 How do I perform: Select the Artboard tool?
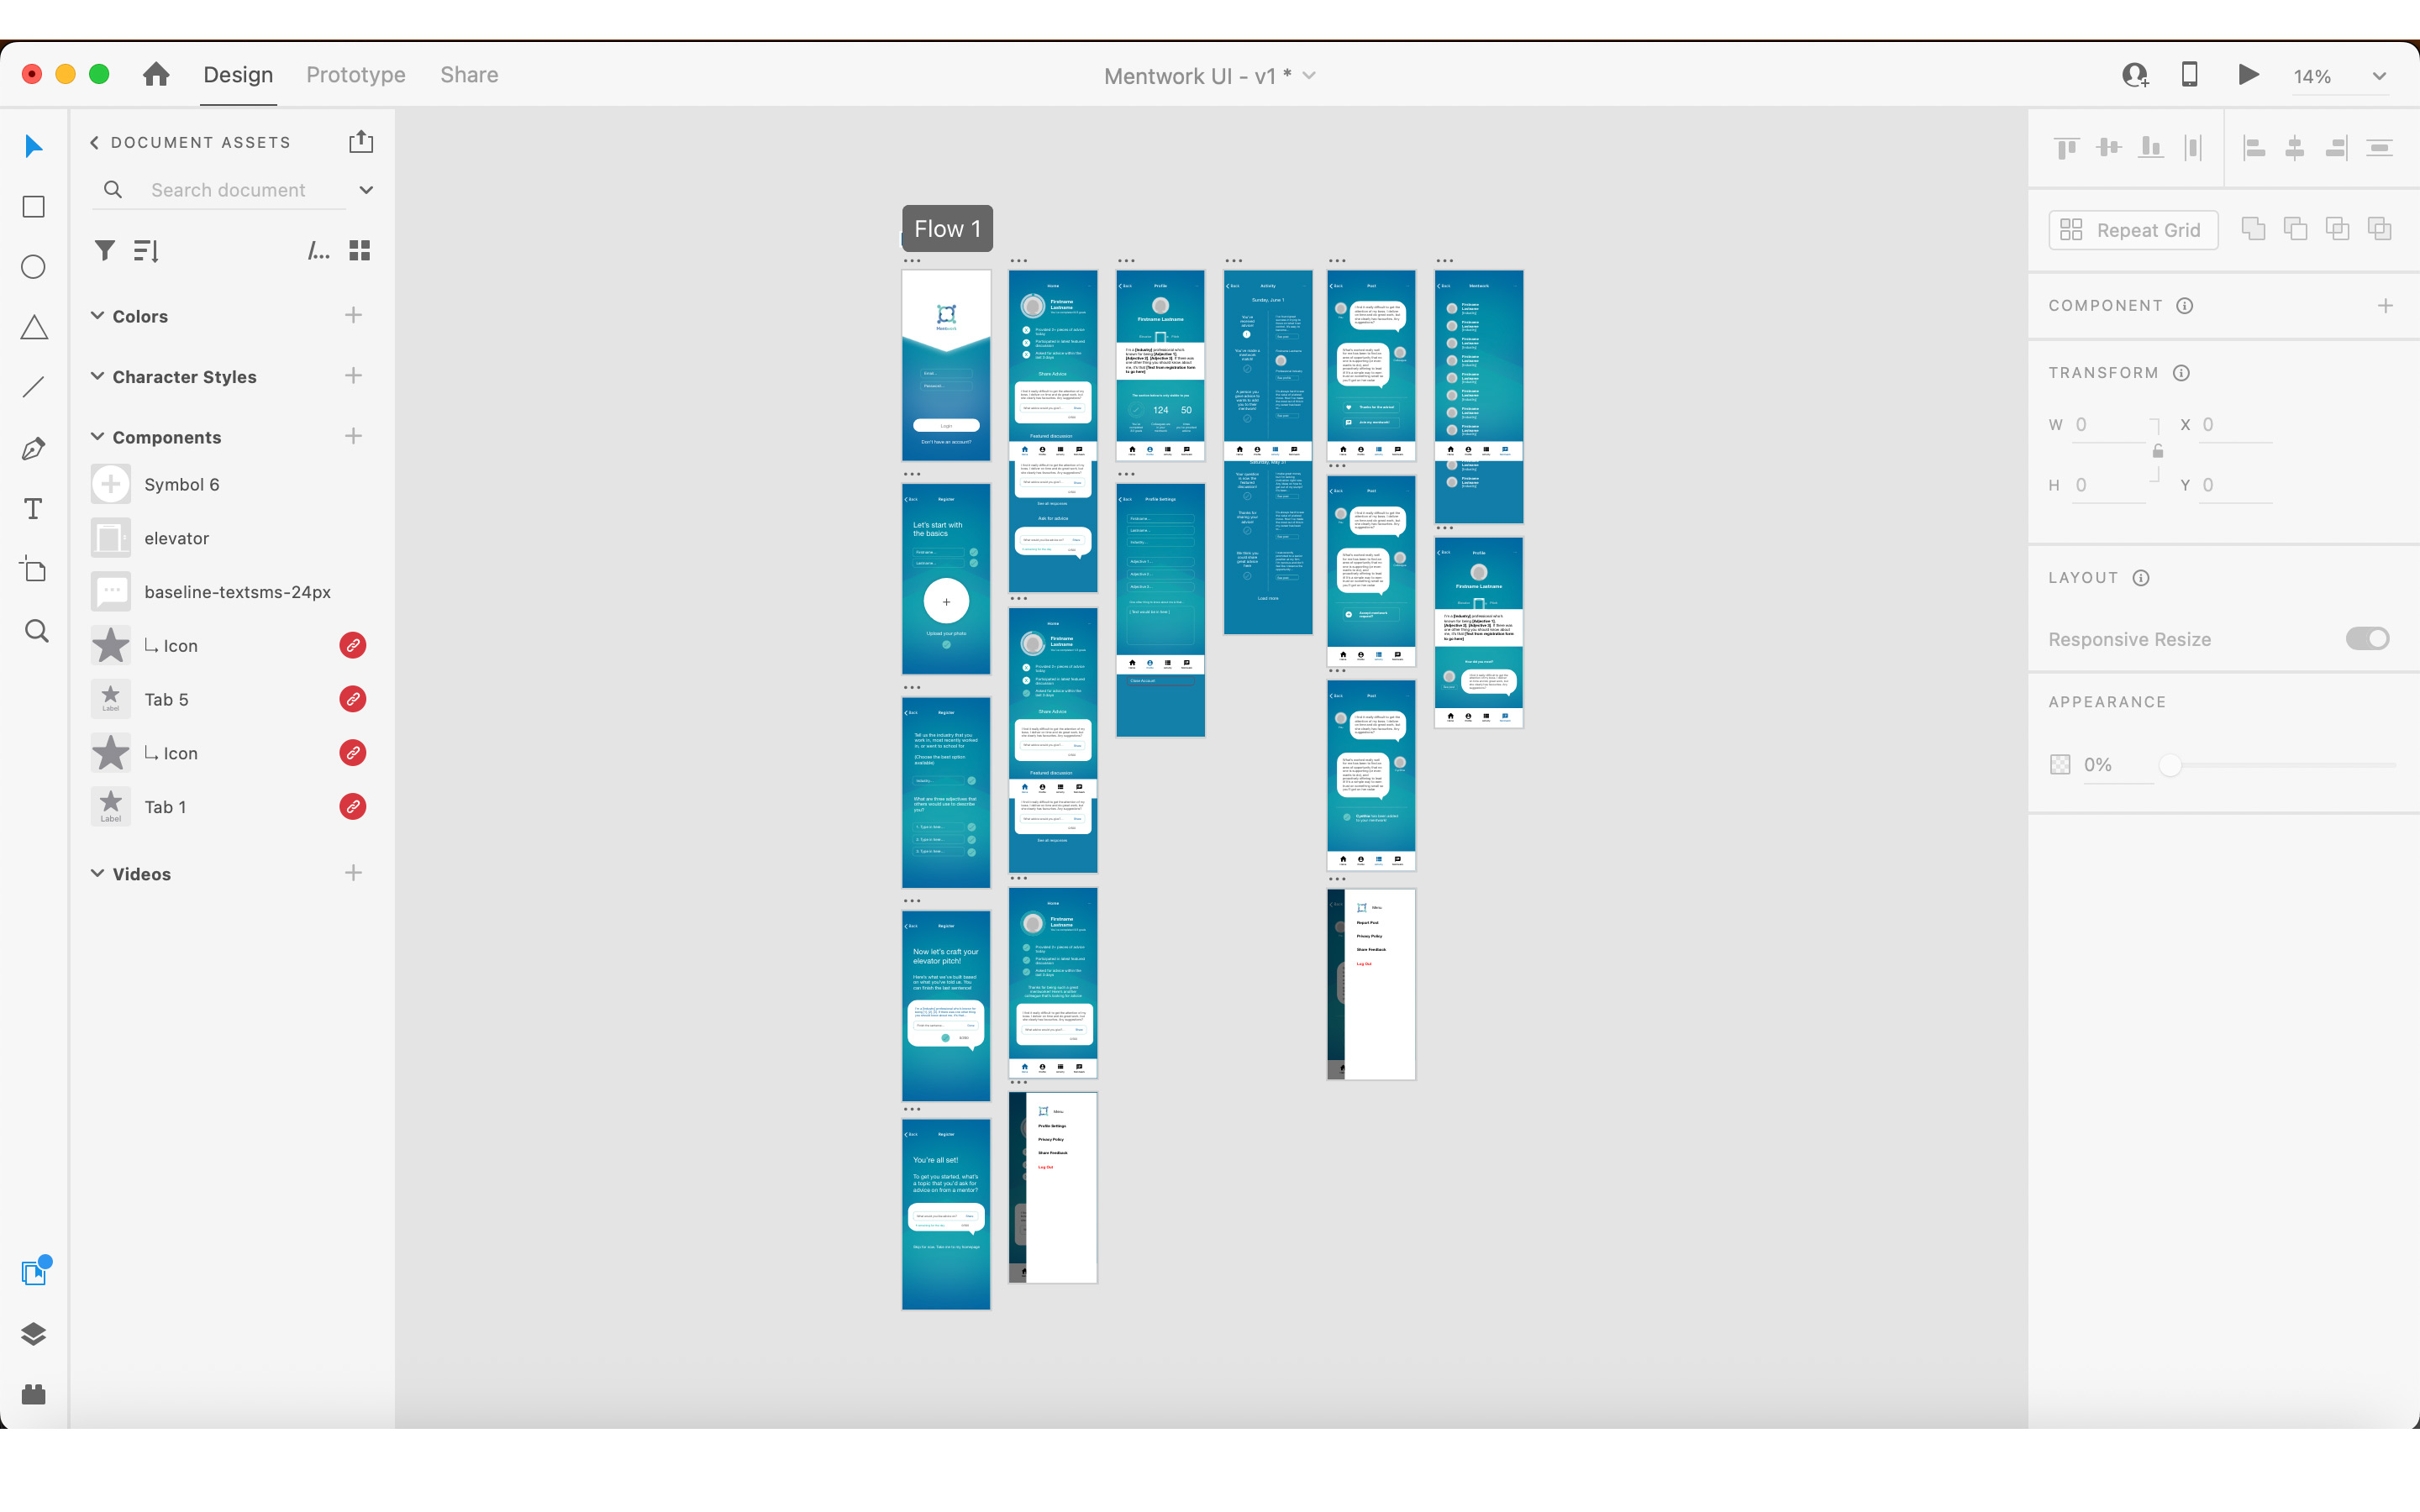33,569
